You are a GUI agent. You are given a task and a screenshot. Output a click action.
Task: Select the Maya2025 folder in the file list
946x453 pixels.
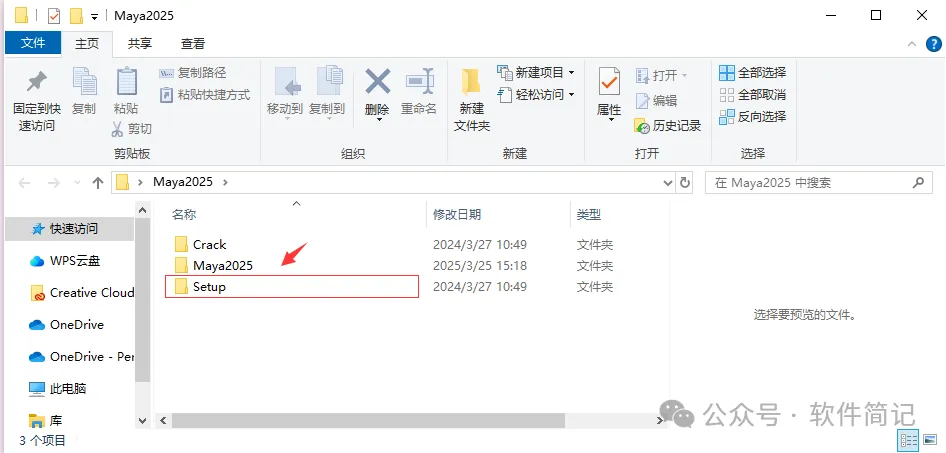point(214,265)
